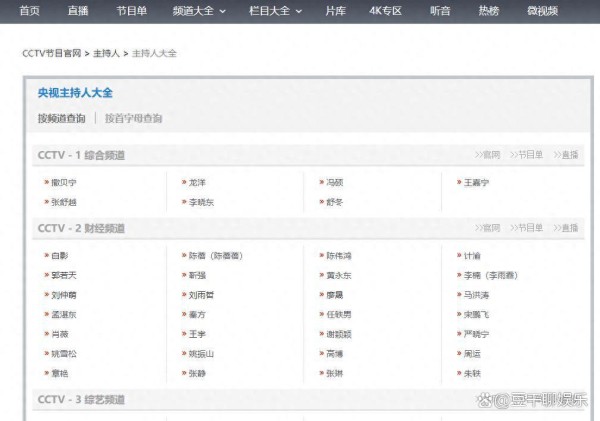This screenshot has width=600, height=421.
Task: Open host 马洪涛's page
Action: 476,295
